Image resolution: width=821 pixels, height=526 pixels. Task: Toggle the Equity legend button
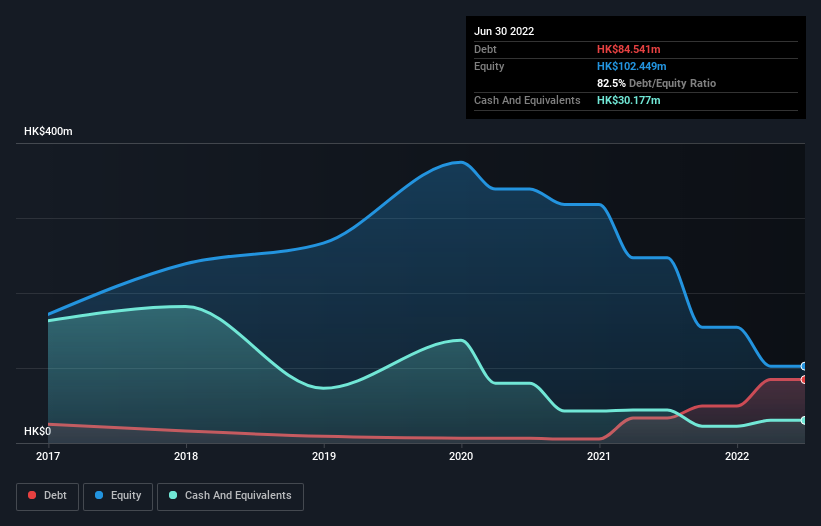click(x=118, y=496)
